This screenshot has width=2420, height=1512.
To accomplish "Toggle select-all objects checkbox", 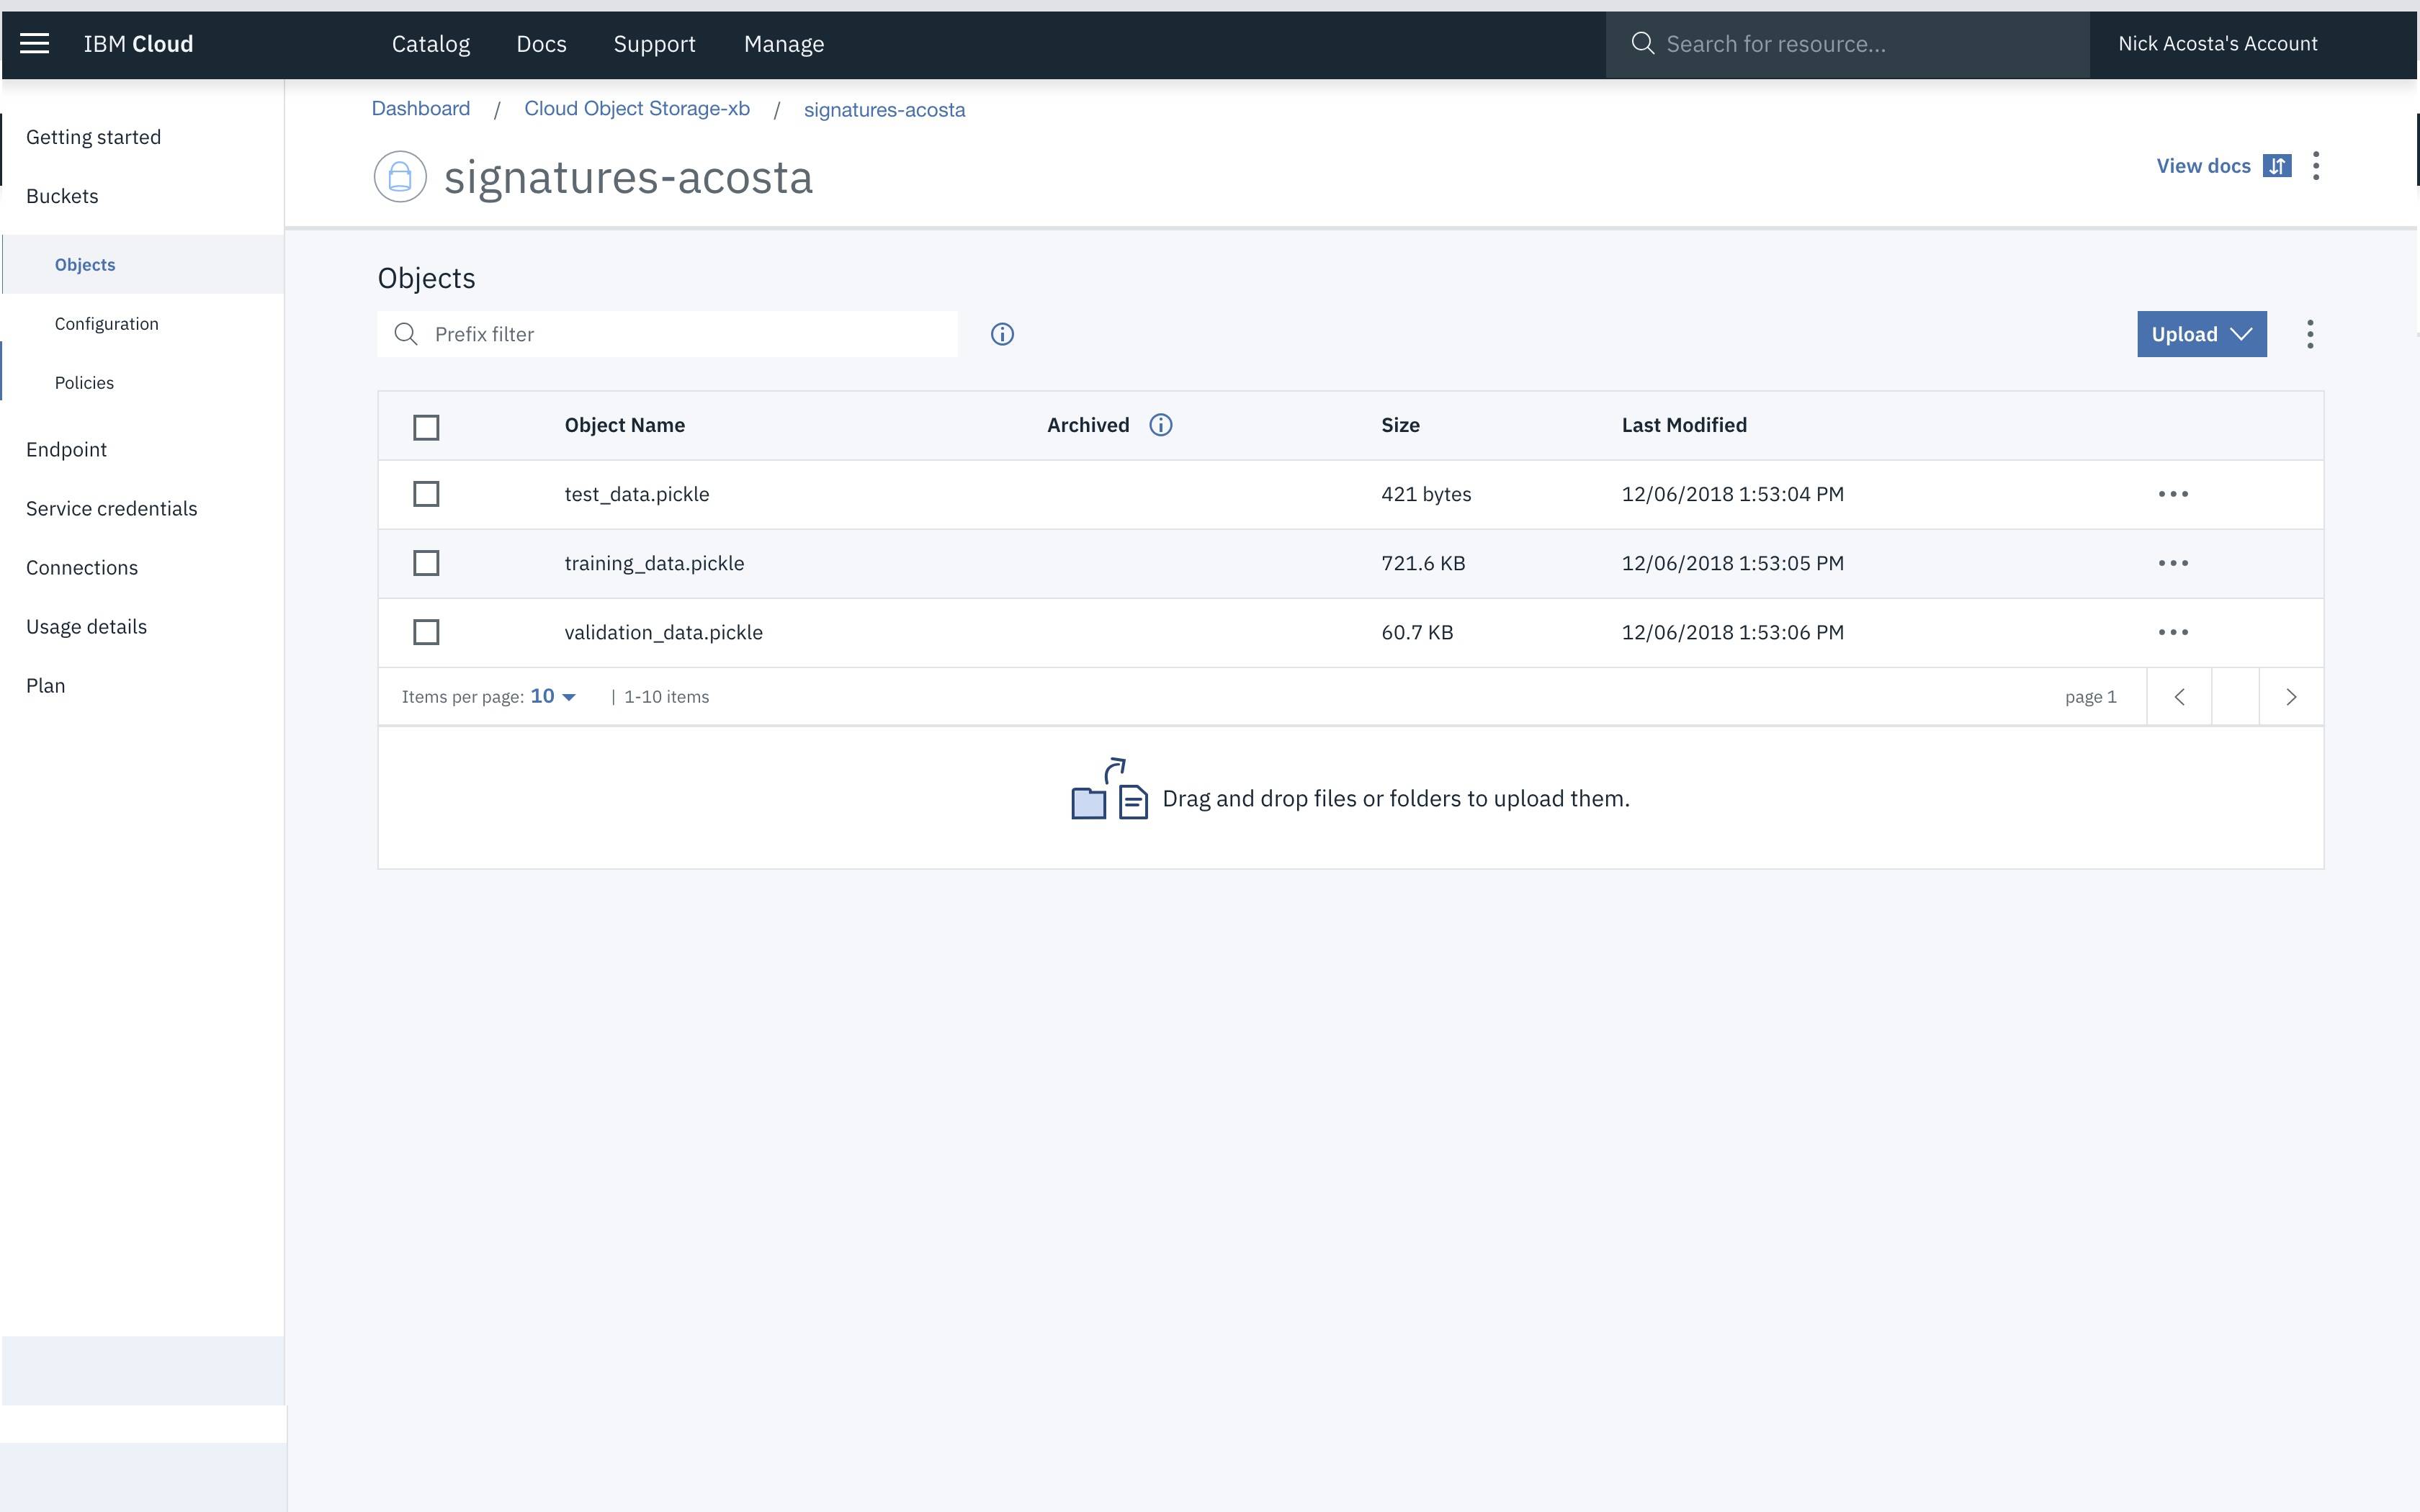I will (x=426, y=427).
